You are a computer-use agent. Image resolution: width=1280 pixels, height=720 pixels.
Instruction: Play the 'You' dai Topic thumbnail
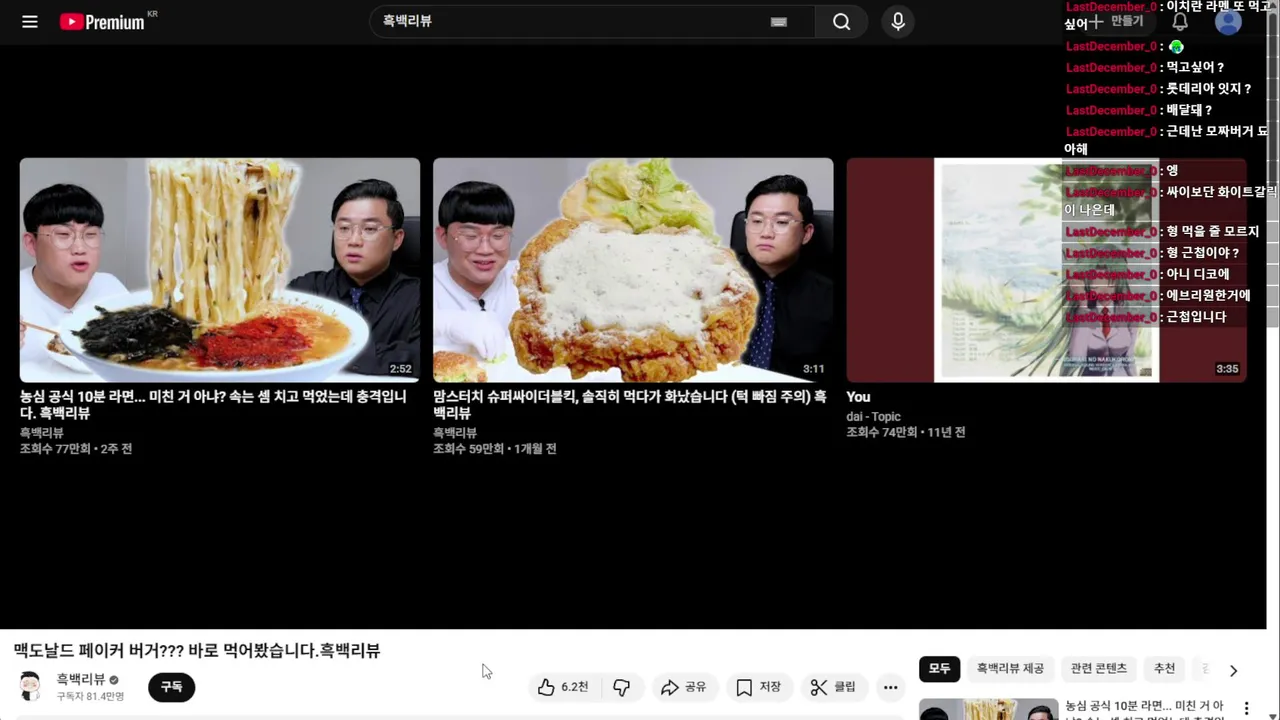[1046, 270]
